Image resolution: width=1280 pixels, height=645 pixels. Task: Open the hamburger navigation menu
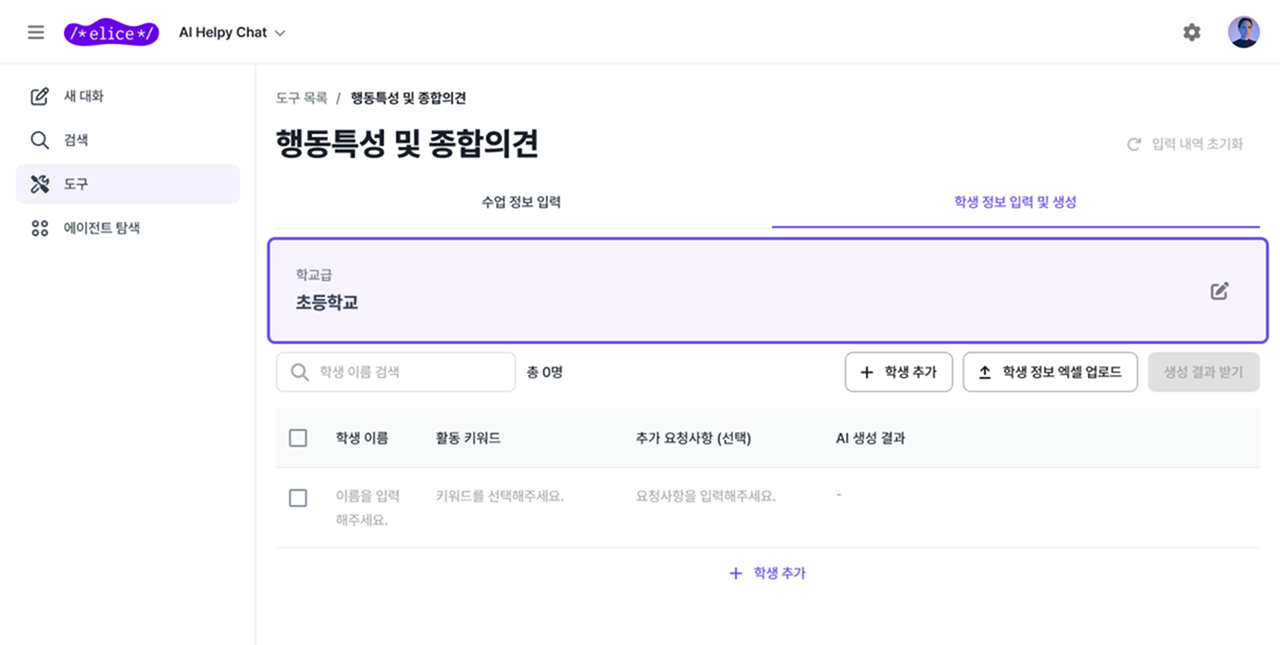coord(36,31)
